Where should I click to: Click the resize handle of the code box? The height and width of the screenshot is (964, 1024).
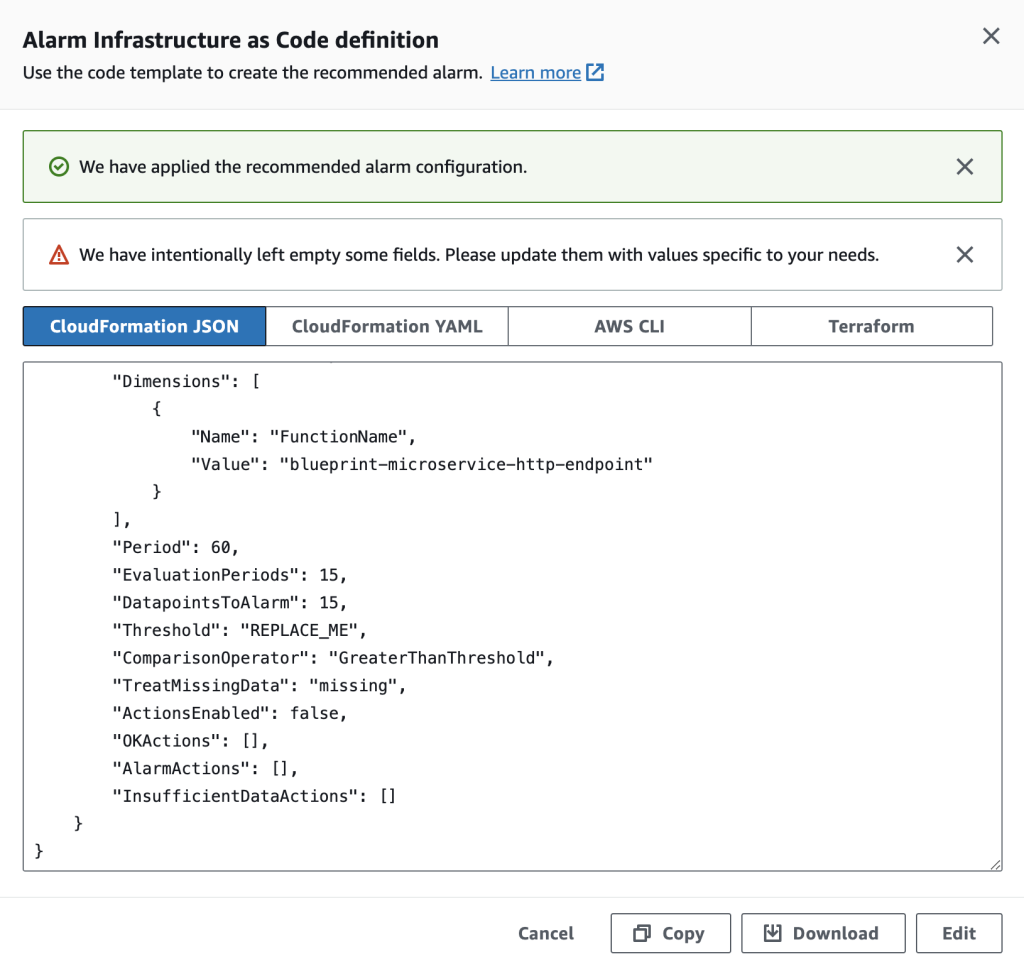[996, 865]
